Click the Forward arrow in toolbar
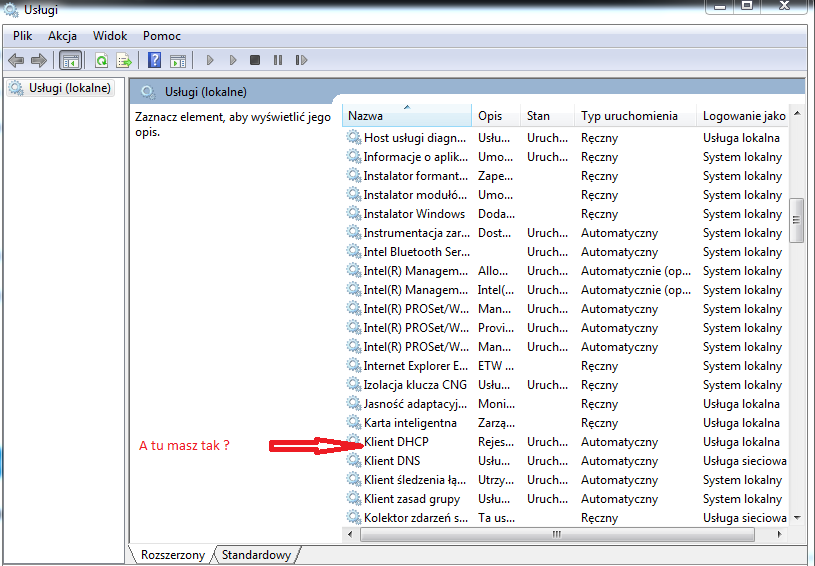This screenshot has height=566, width=815. coord(39,60)
